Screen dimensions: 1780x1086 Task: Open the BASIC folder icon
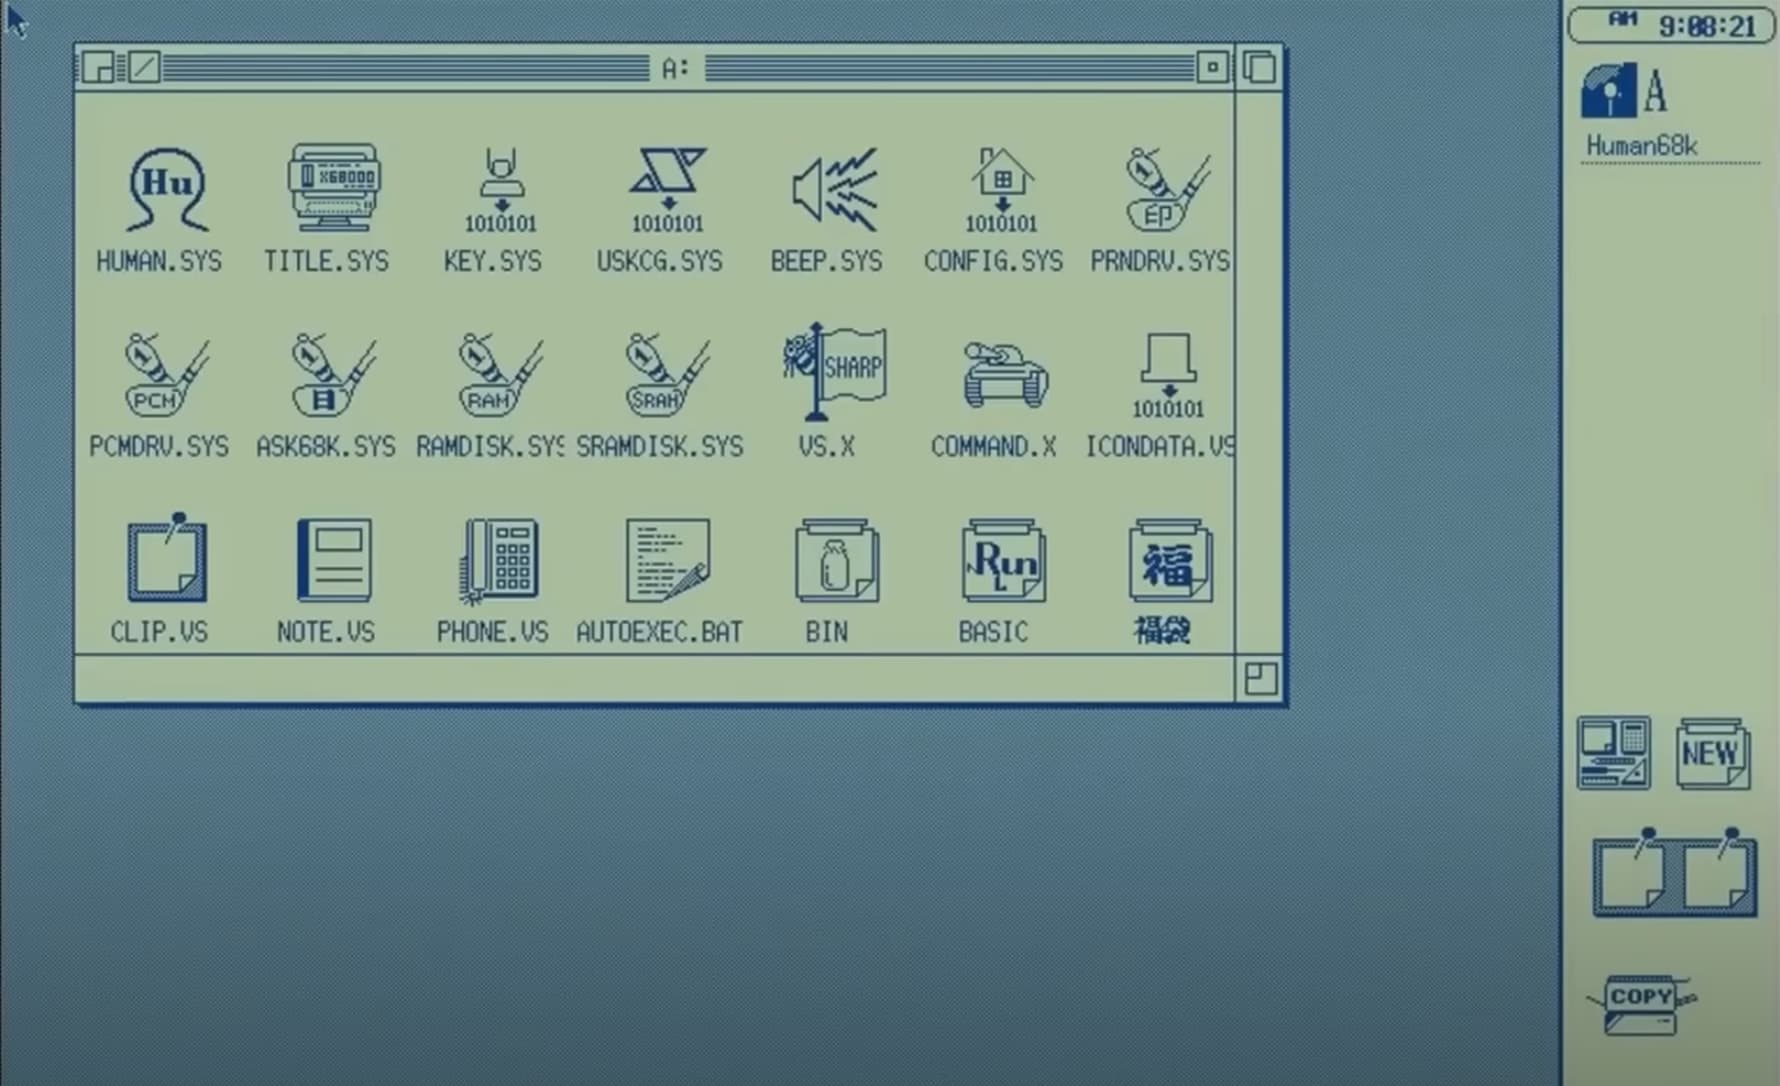click(x=1003, y=560)
